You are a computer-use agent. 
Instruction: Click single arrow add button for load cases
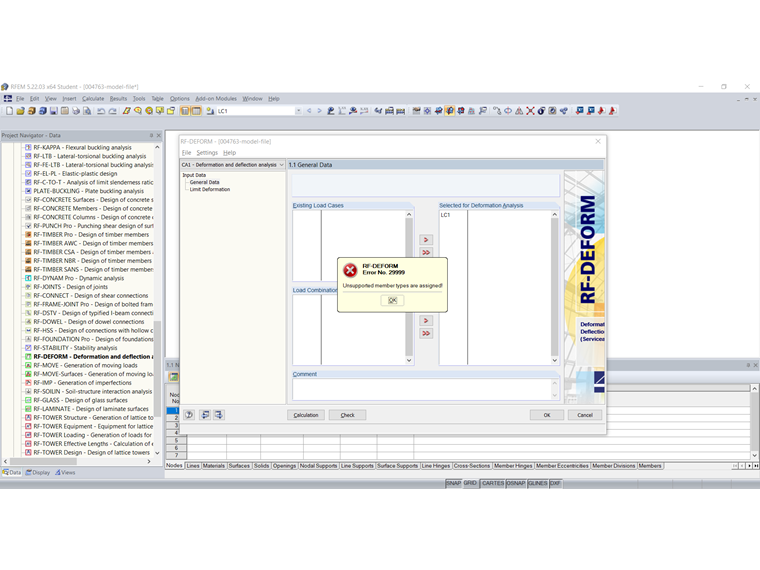click(x=426, y=239)
